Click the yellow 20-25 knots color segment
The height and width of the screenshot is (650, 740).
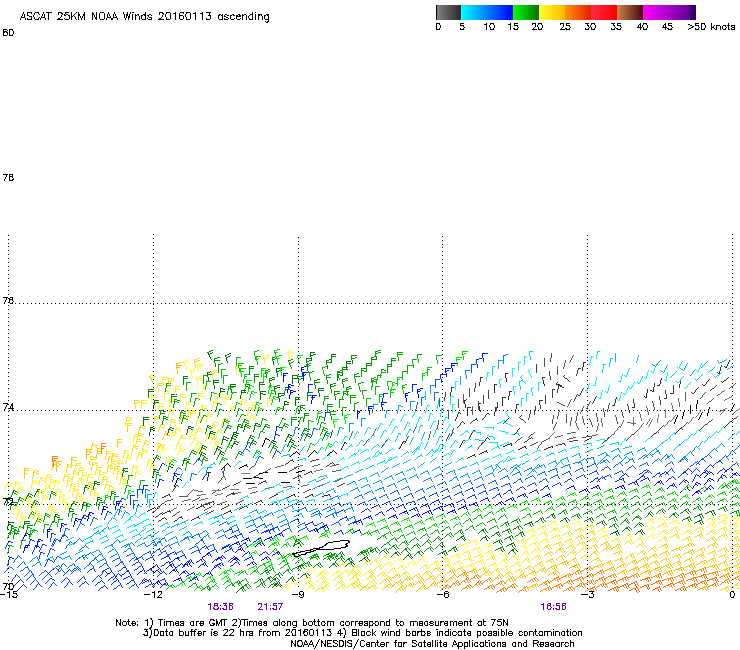pyautogui.click(x=552, y=12)
